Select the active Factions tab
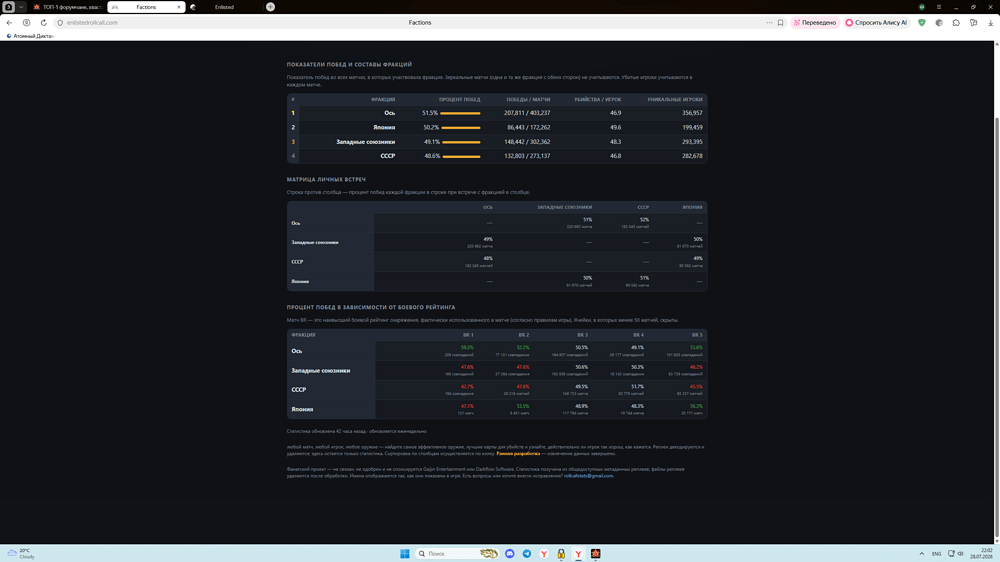The width and height of the screenshot is (1000, 562). (146, 7)
